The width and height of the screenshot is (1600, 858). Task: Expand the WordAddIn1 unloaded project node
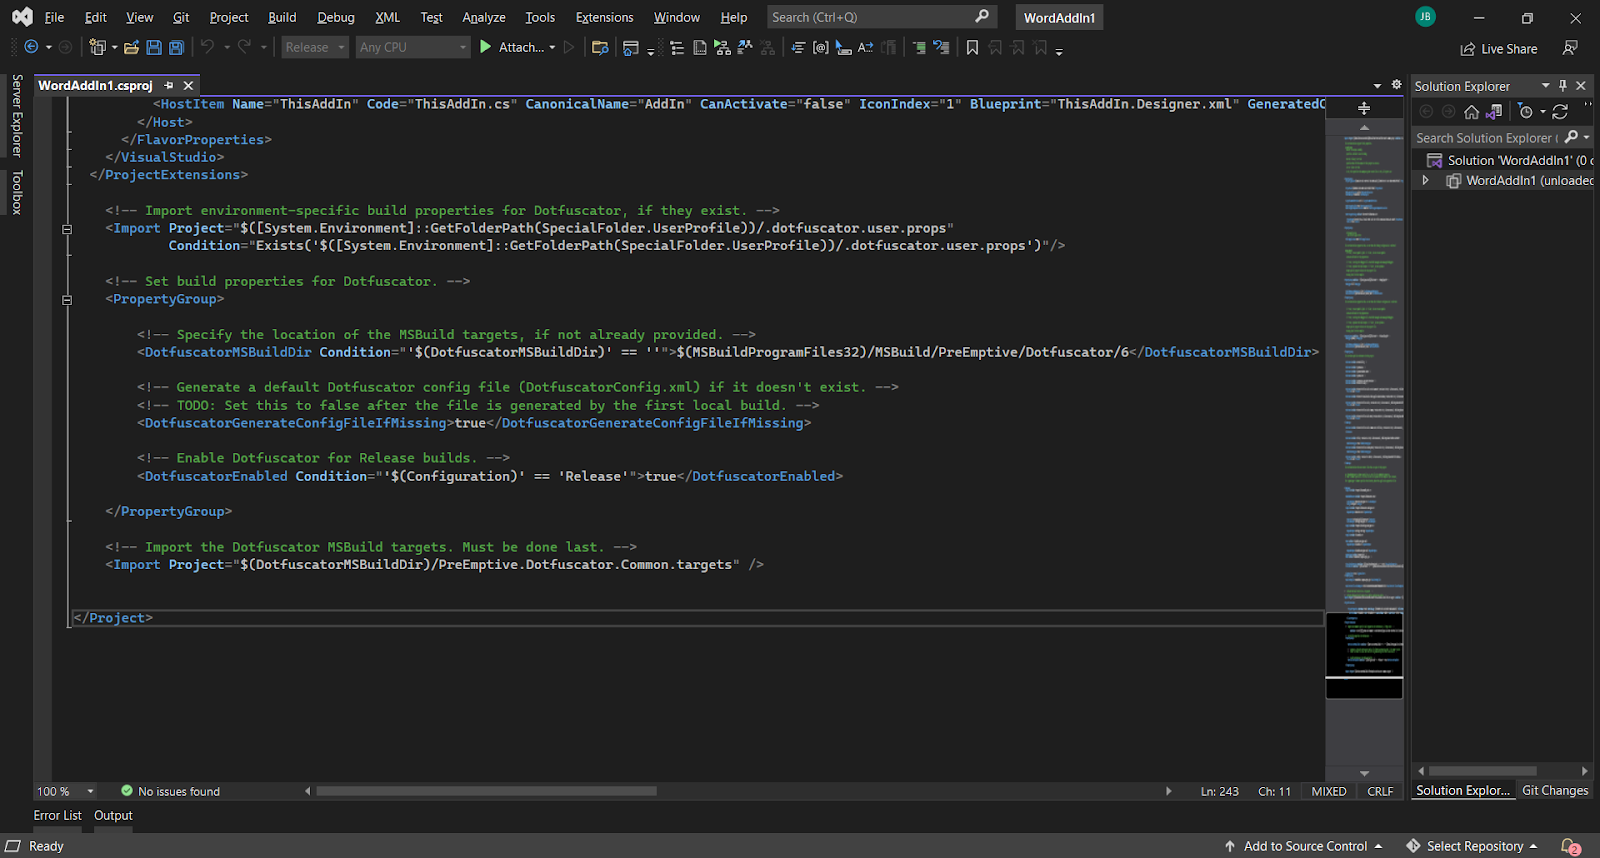click(x=1426, y=181)
